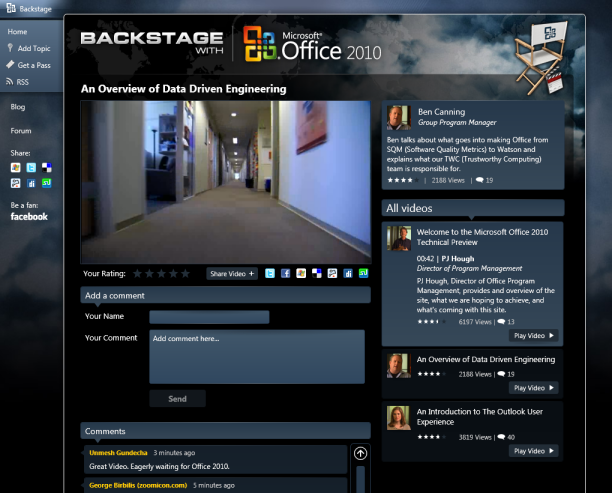Viewport: 612px width, 493px height.
Task: Play the Introduction to Outlook User Experience video
Action: (534, 451)
